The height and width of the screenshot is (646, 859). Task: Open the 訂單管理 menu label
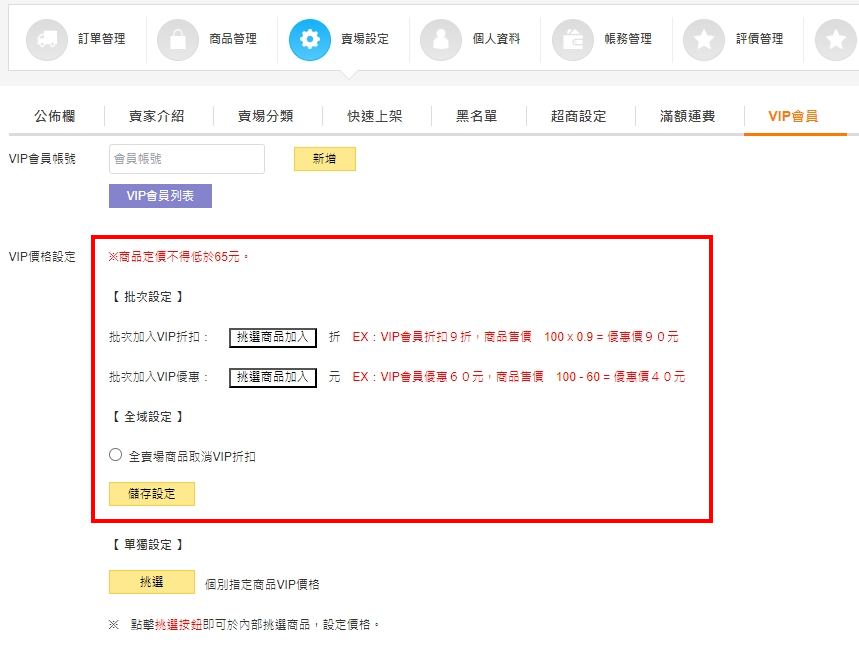click(x=102, y=39)
